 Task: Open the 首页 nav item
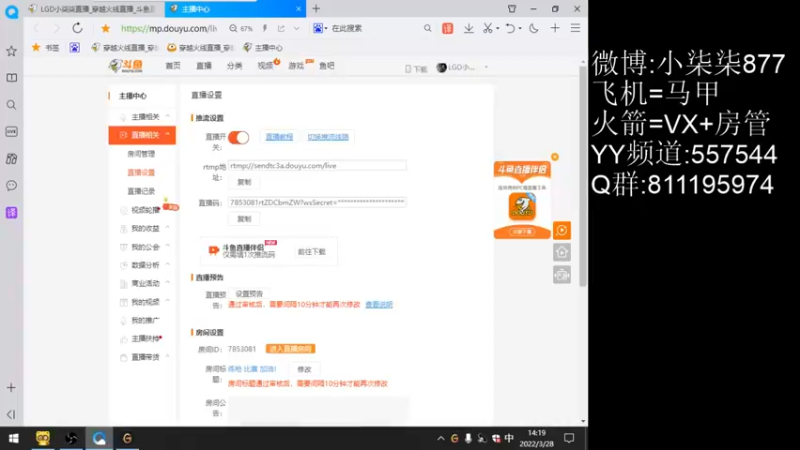(x=173, y=66)
